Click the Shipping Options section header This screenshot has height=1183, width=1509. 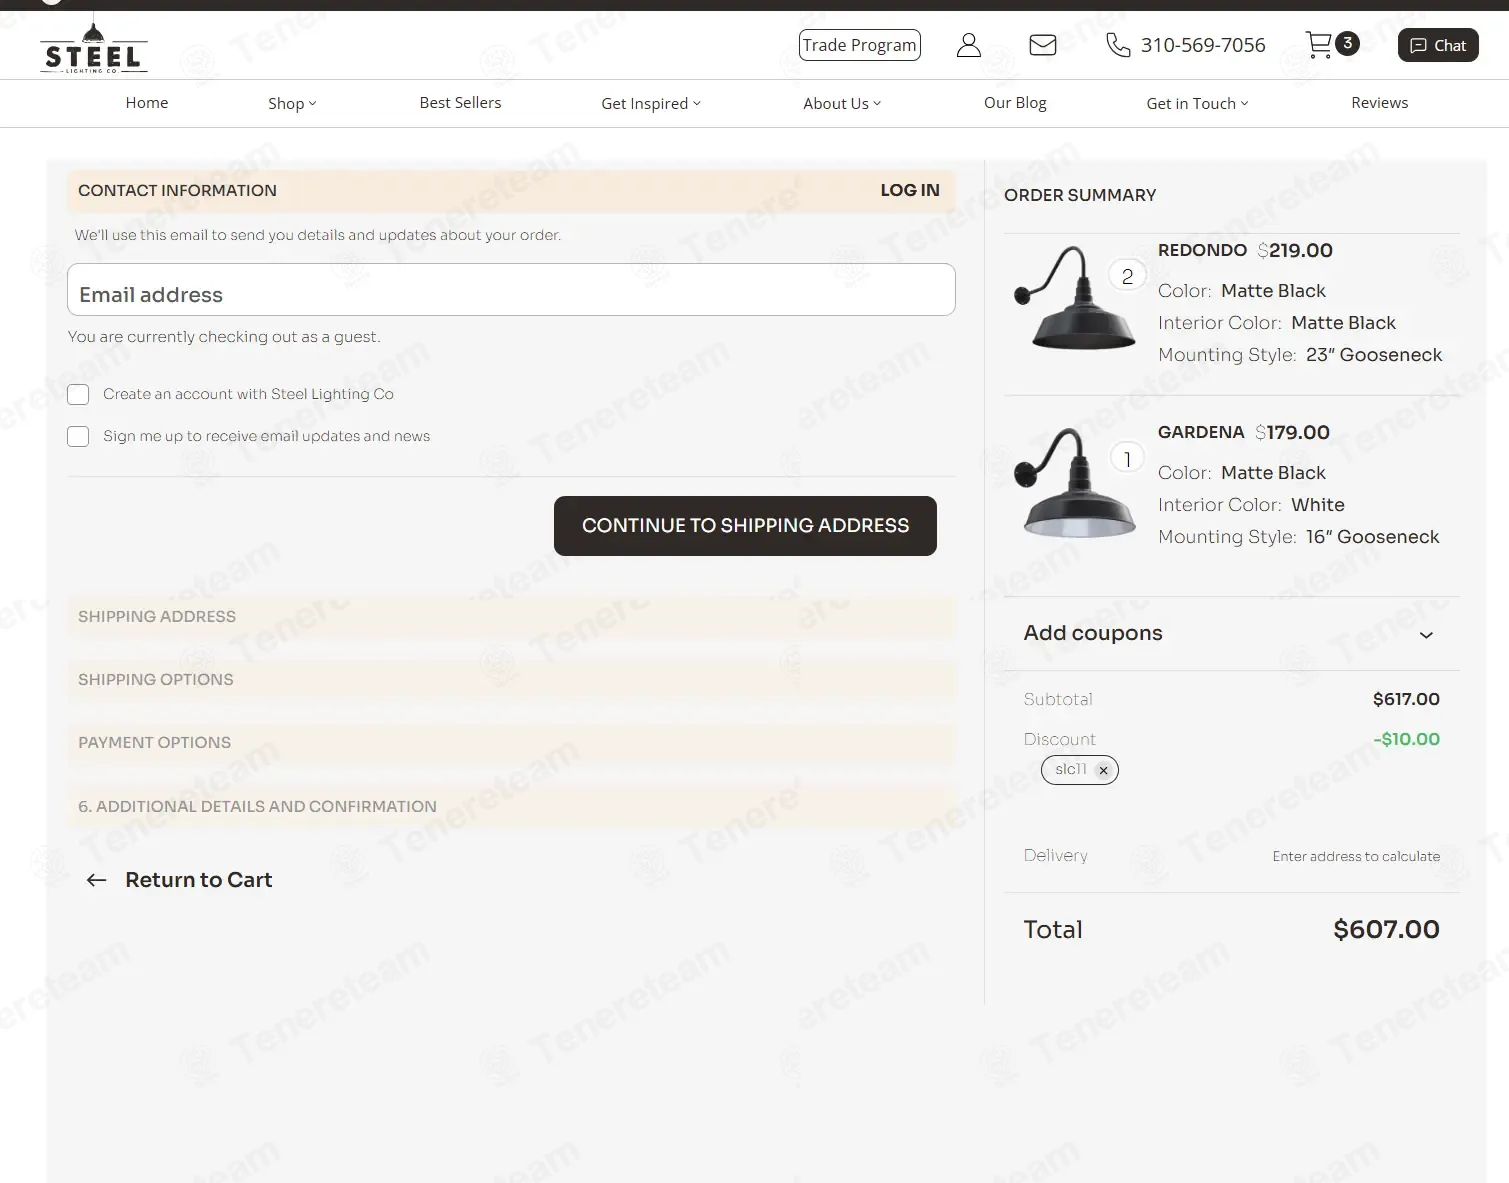coord(511,680)
